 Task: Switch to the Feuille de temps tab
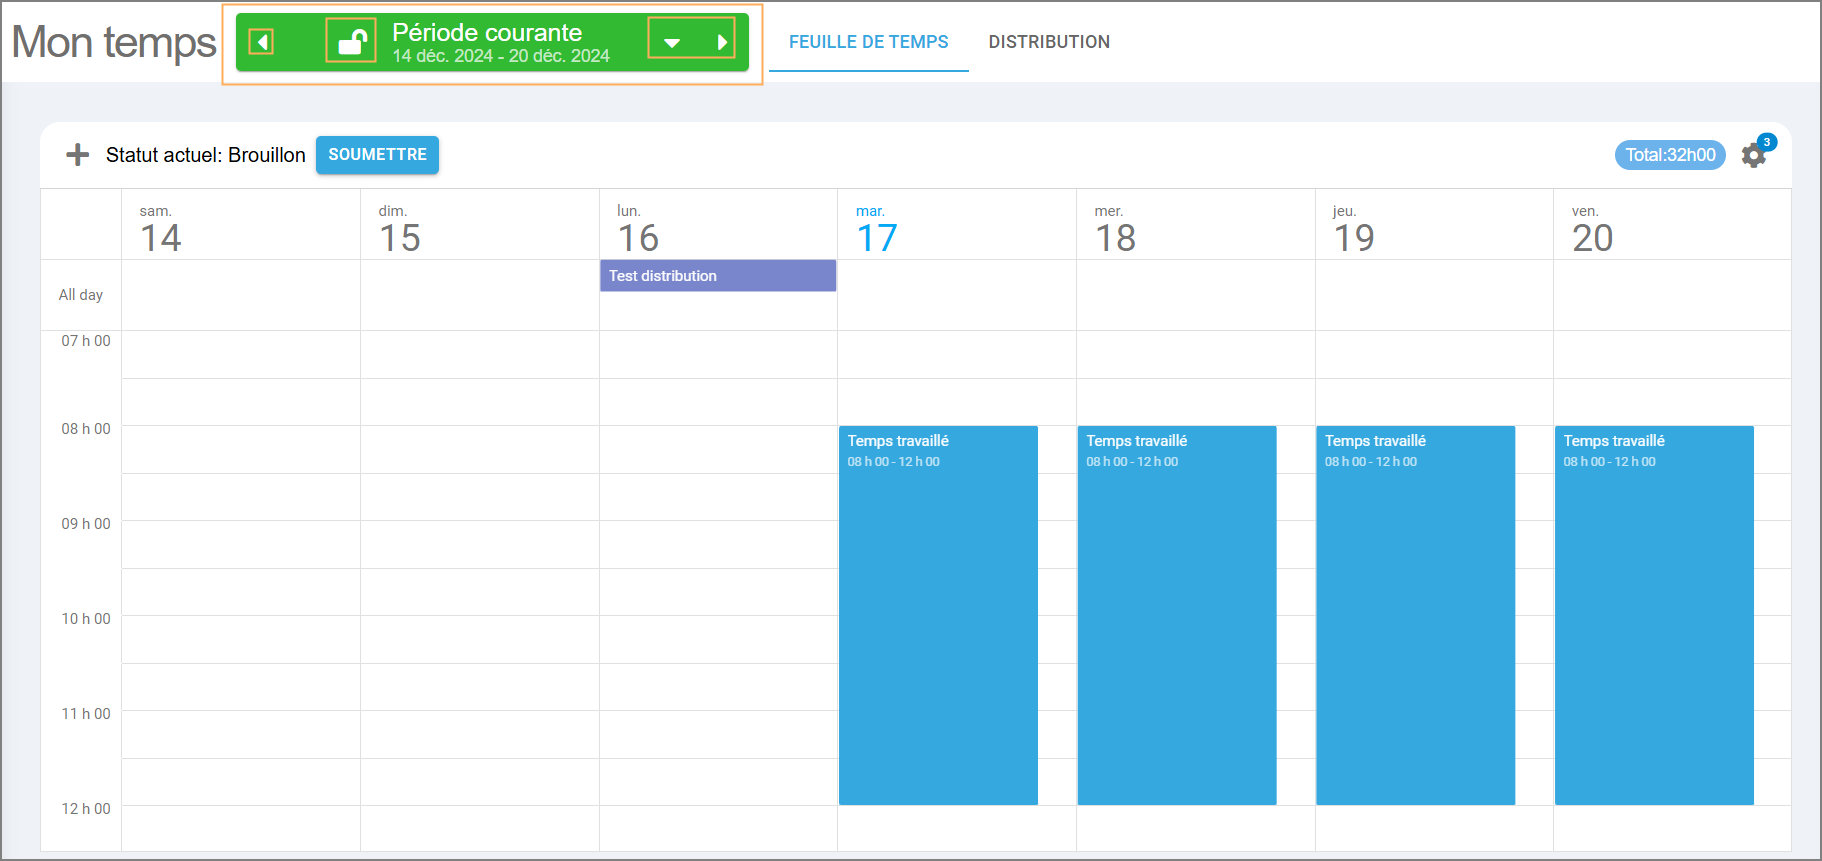(868, 42)
